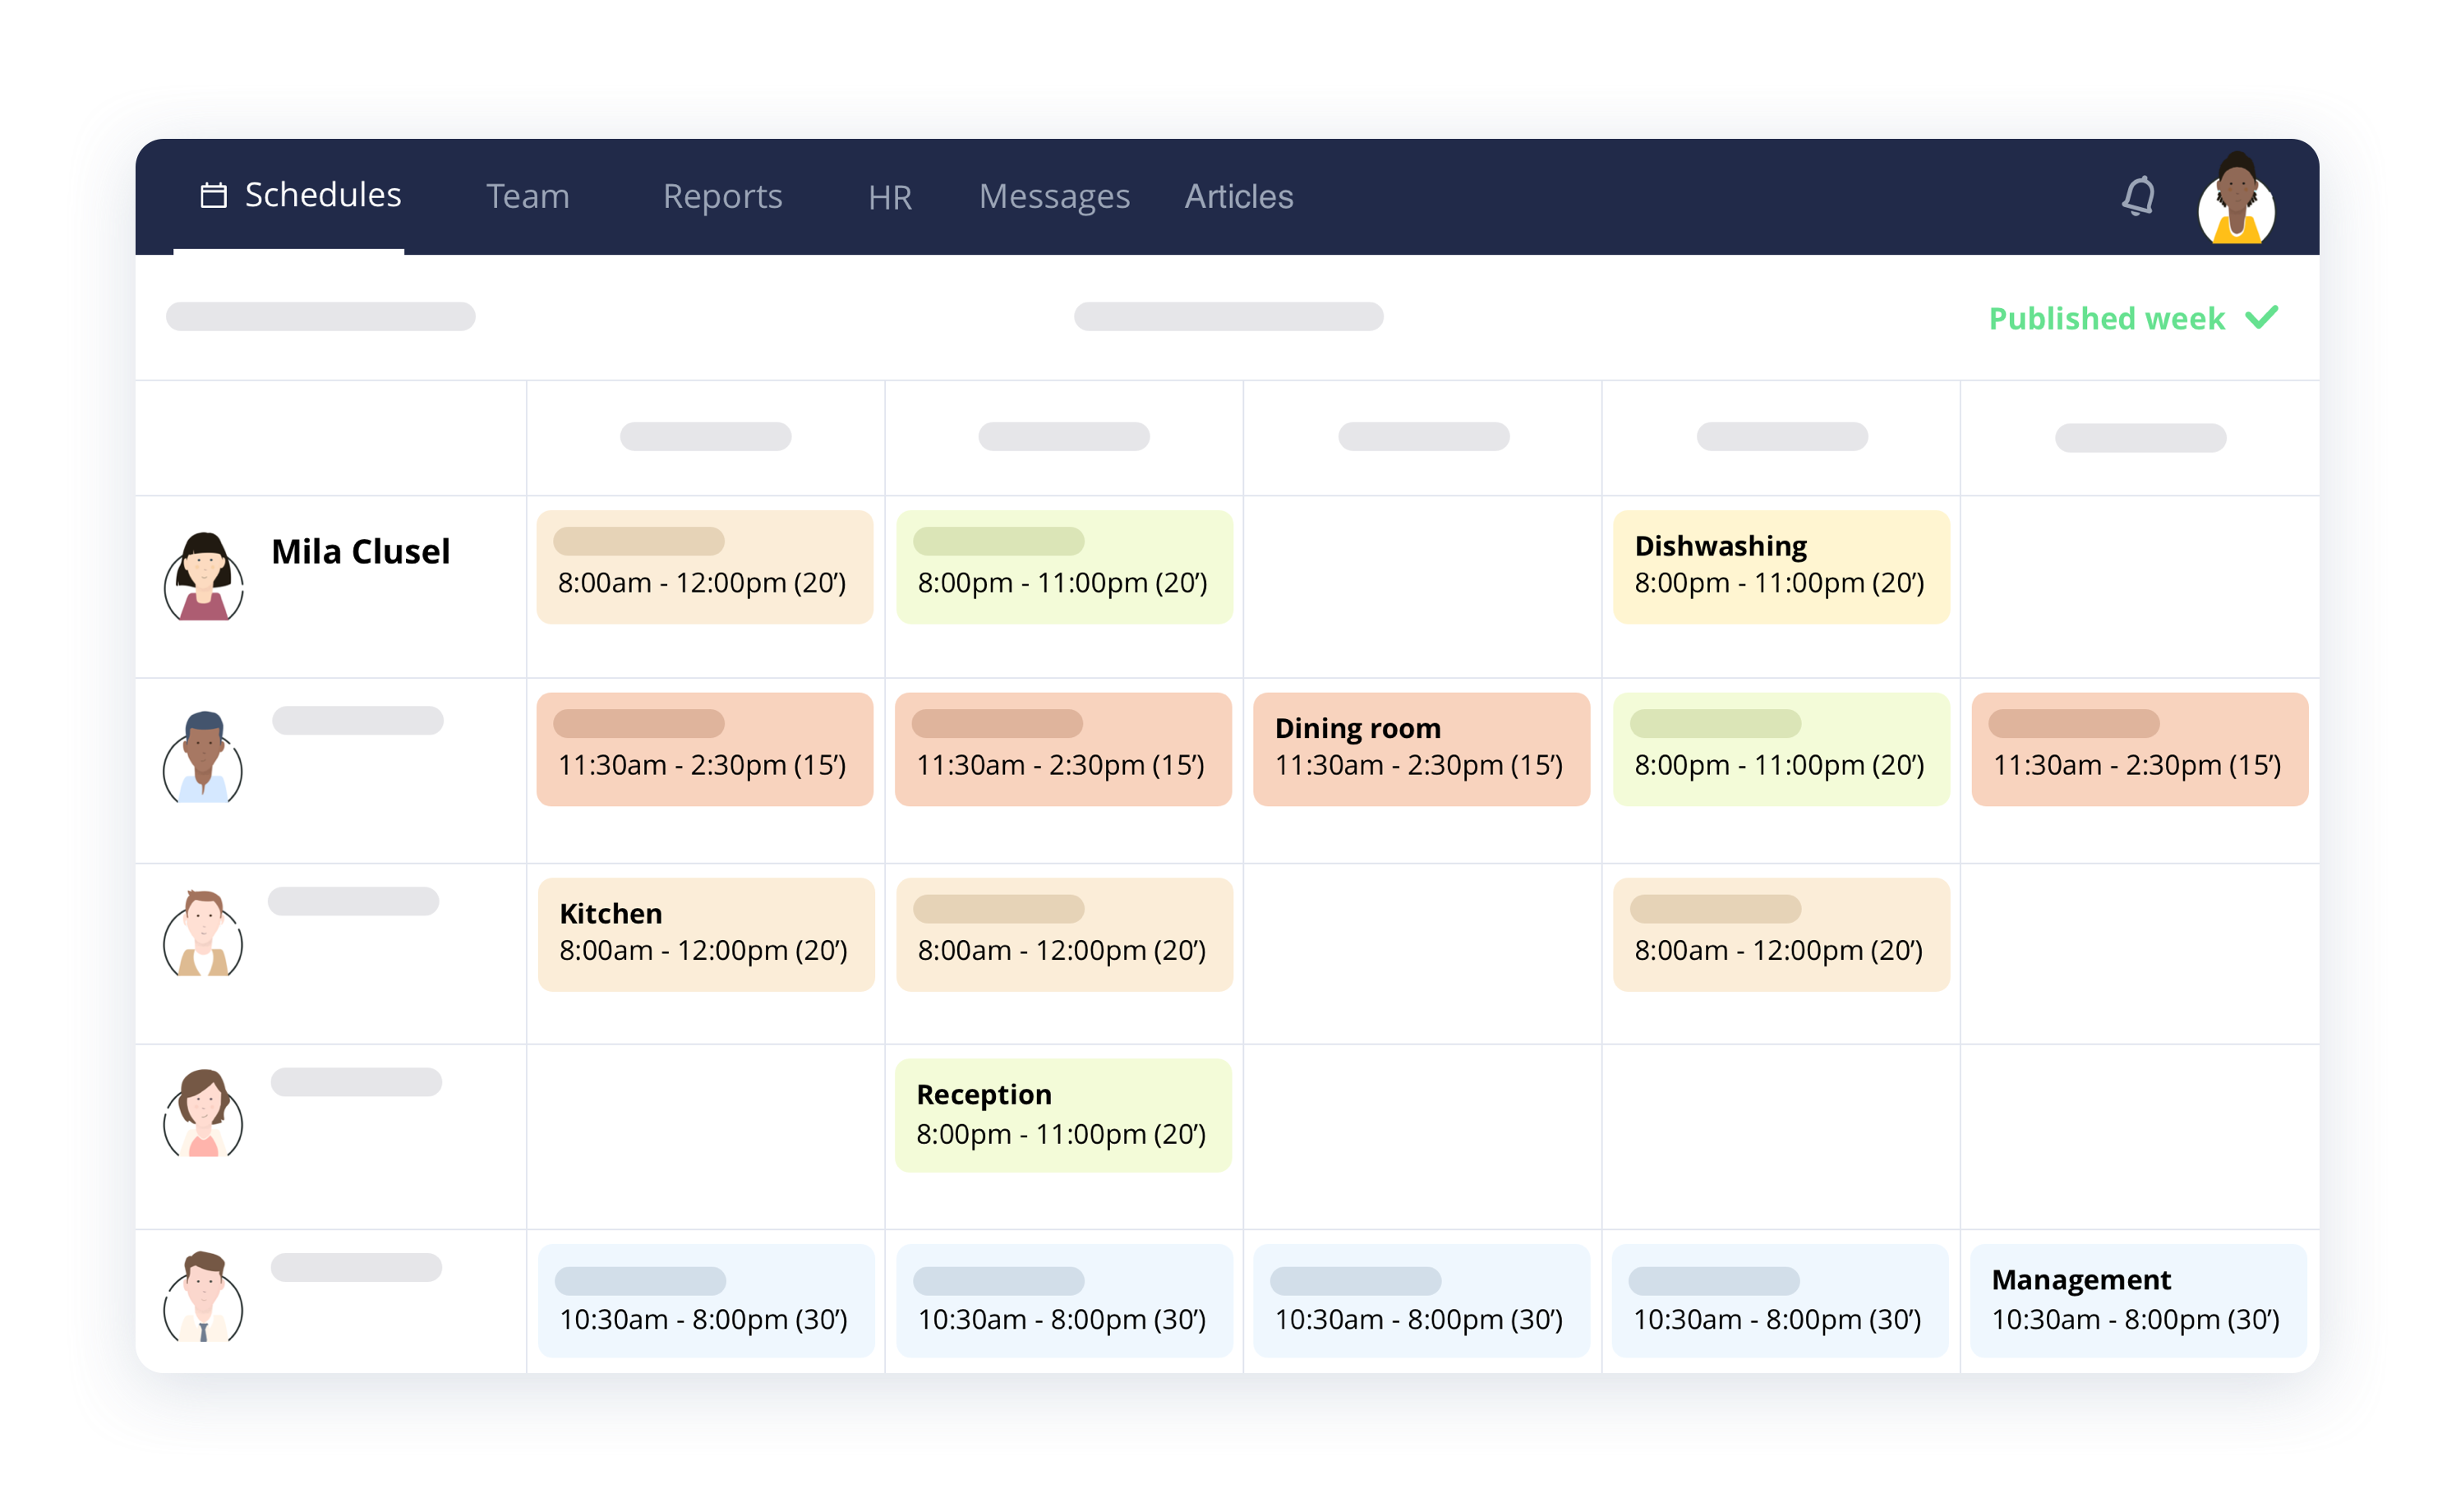Screen dimensions: 2456x1512
Task: Click the notification bell icon
Action: pyautogui.click(x=2138, y=196)
